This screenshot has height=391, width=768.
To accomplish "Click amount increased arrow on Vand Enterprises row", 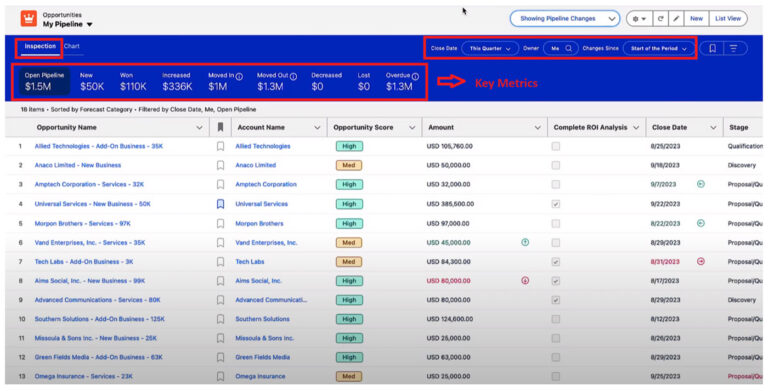I will point(525,242).
